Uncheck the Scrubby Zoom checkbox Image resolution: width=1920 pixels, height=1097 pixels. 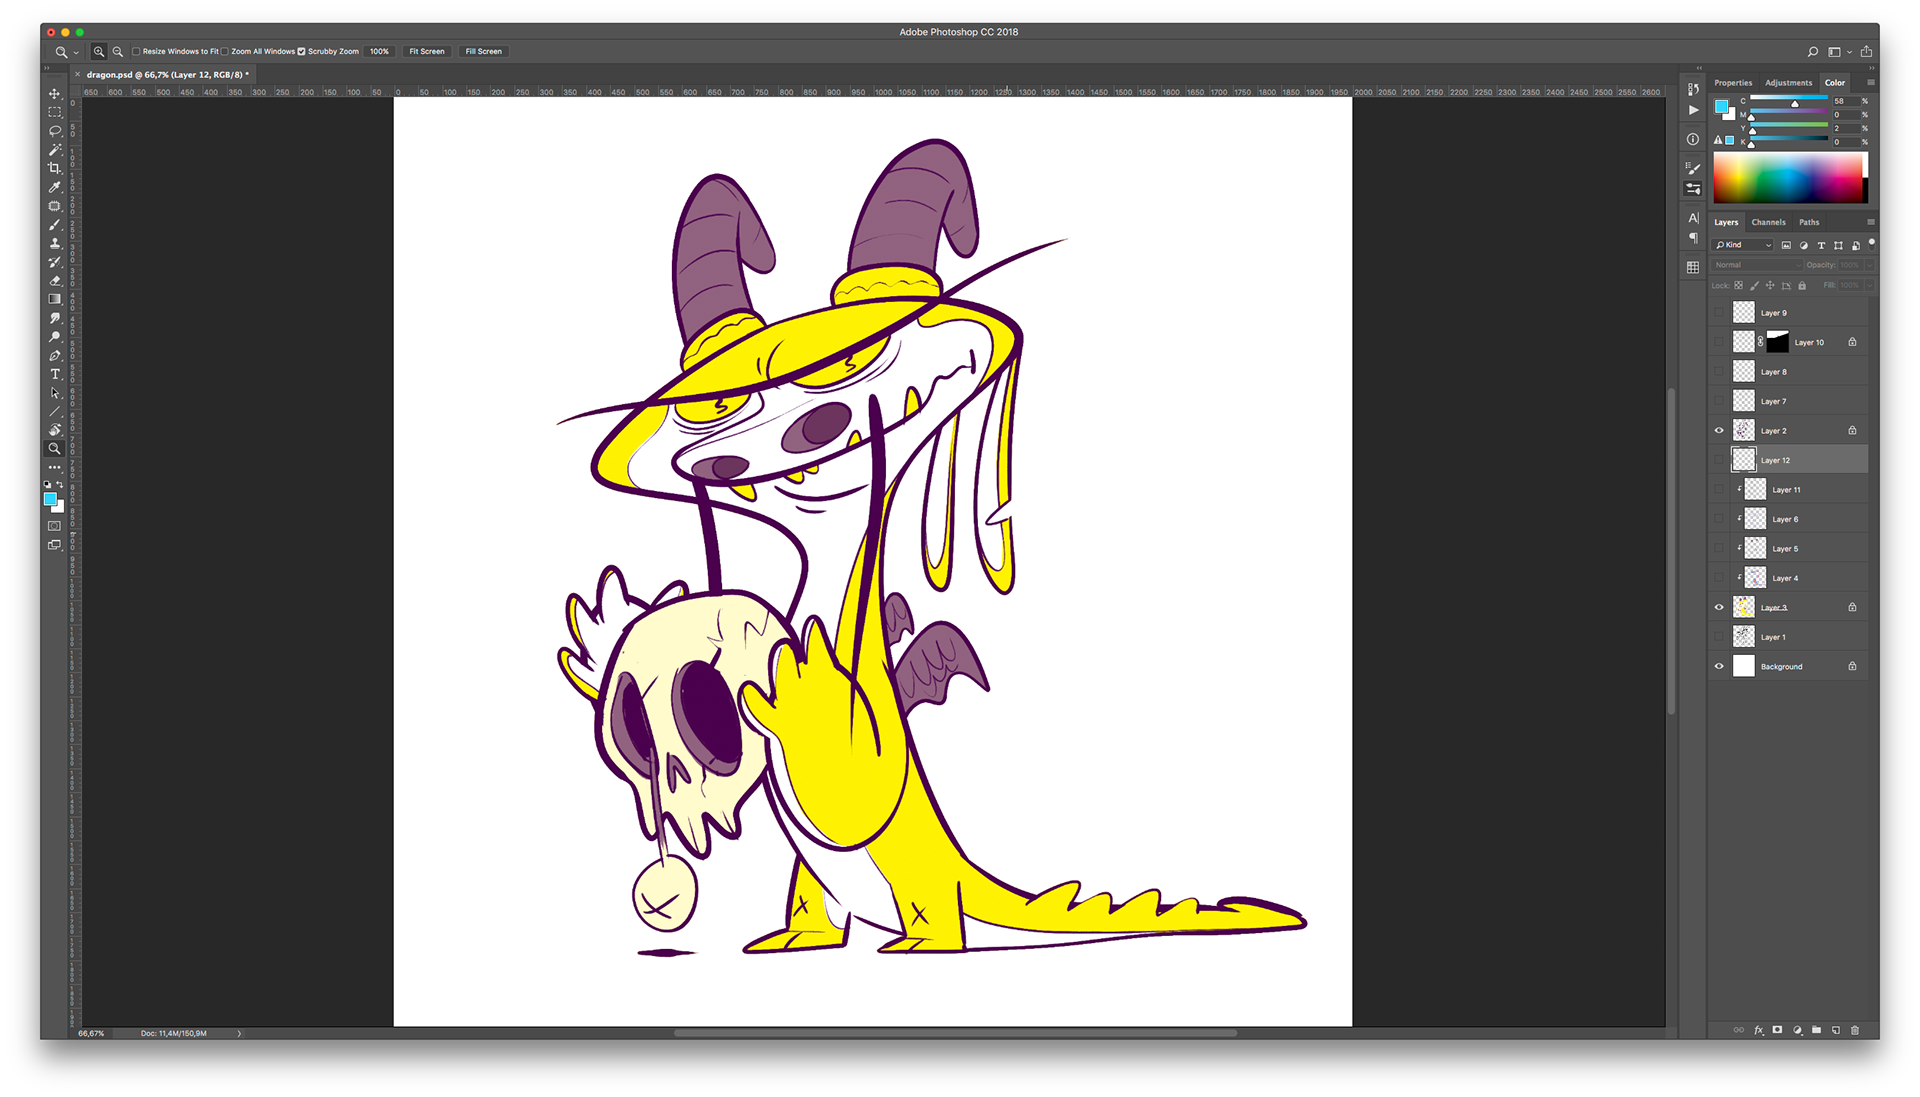pyautogui.click(x=301, y=51)
